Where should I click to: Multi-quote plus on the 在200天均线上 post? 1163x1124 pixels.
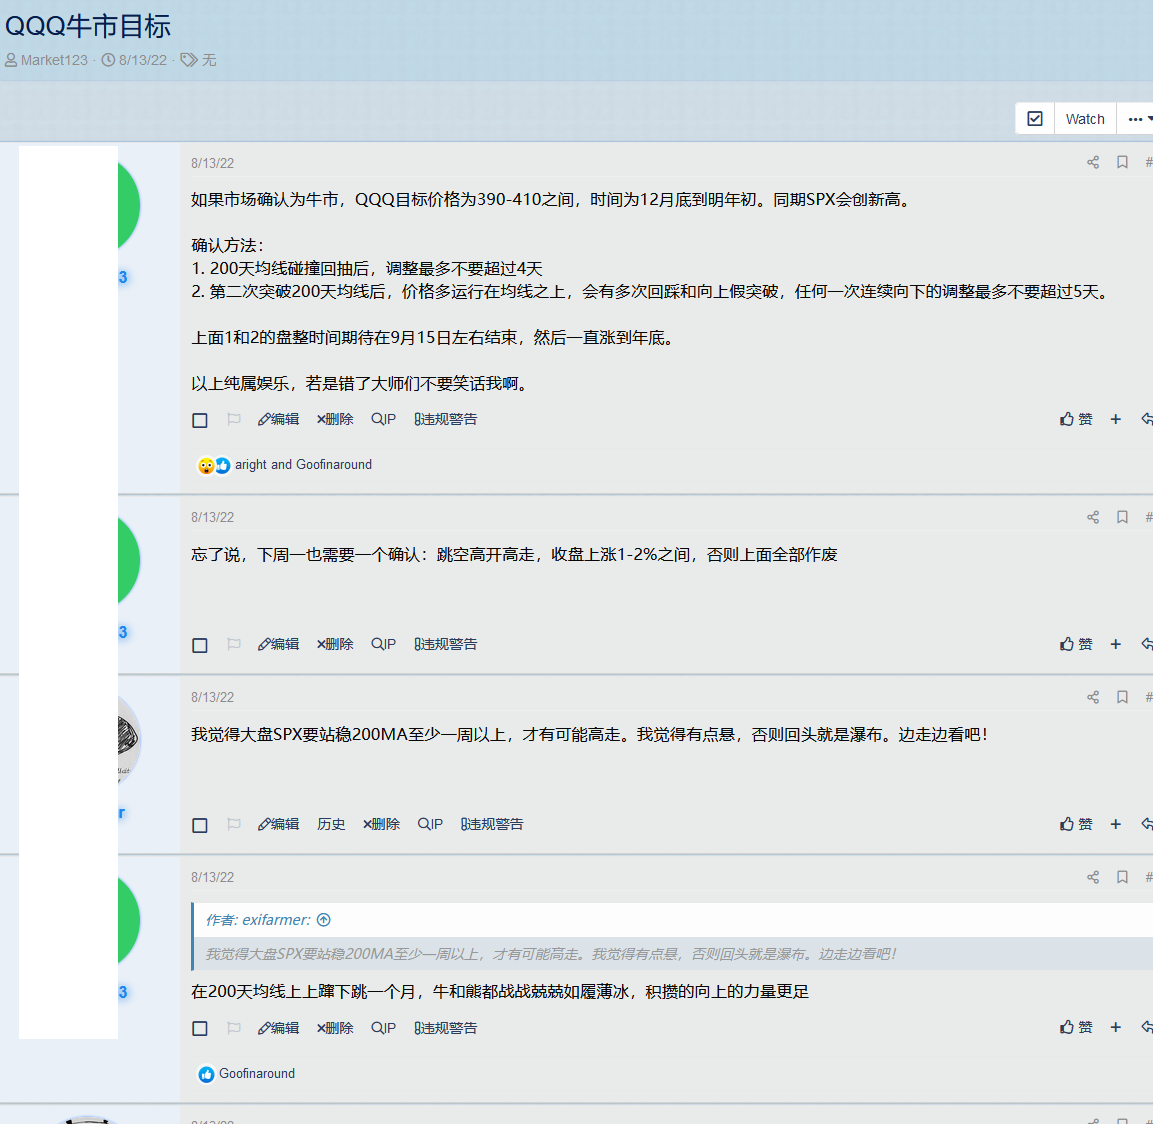tap(1115, 1028)
